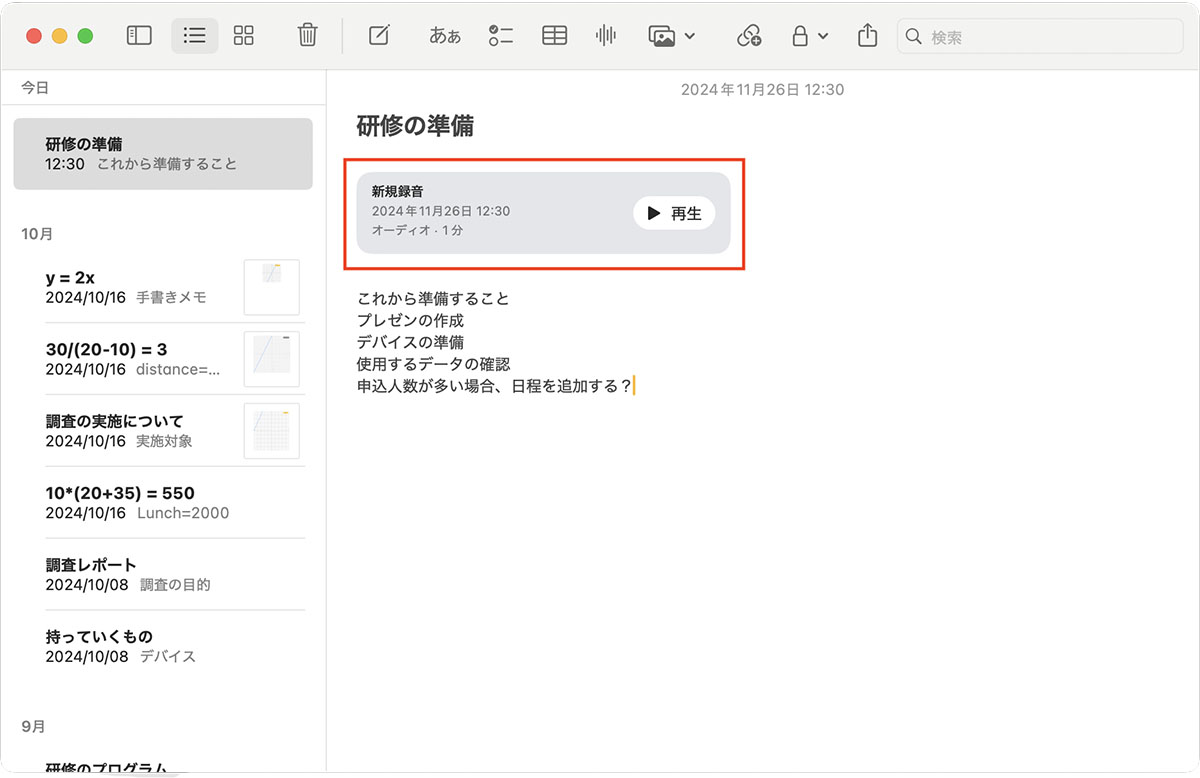Play the 新規録音 recording
Viewport: 1200px width, 778px height.
pos(674,213)
